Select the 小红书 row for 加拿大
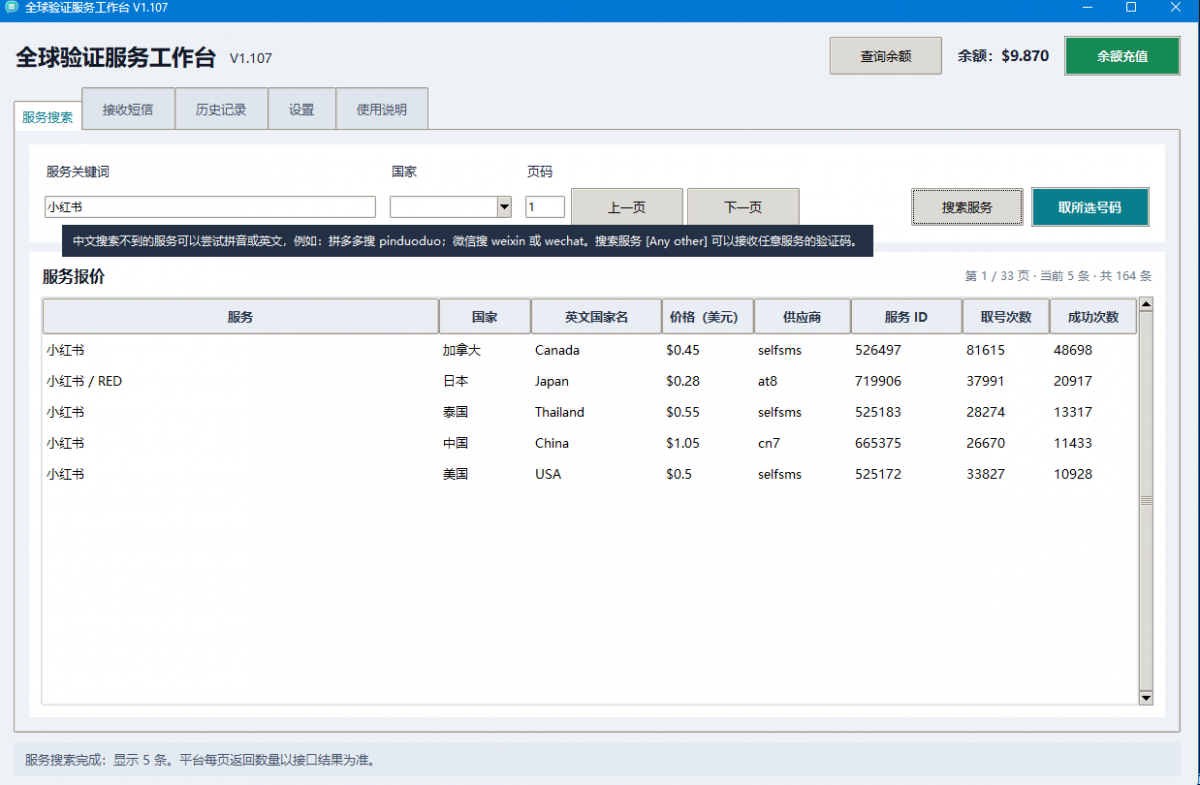 590,350
